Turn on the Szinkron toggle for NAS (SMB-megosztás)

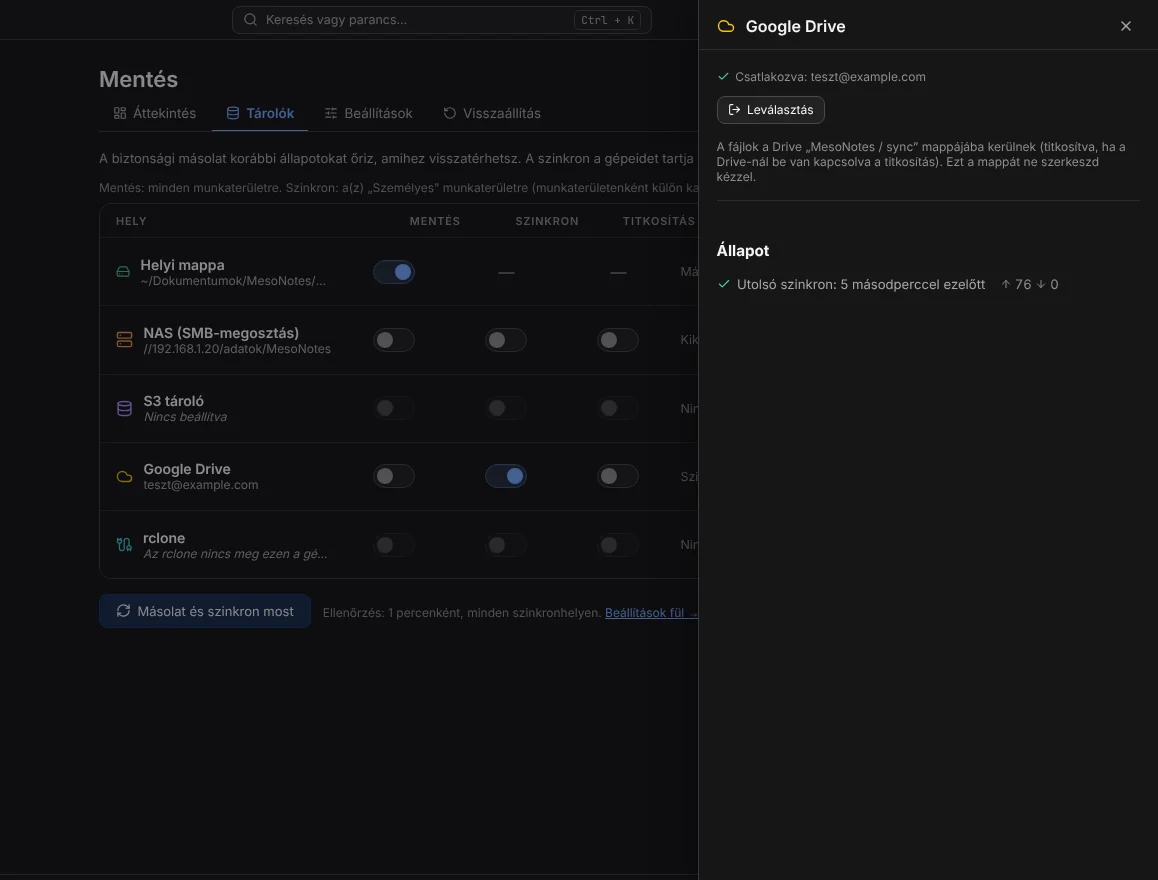coord(506,340)
